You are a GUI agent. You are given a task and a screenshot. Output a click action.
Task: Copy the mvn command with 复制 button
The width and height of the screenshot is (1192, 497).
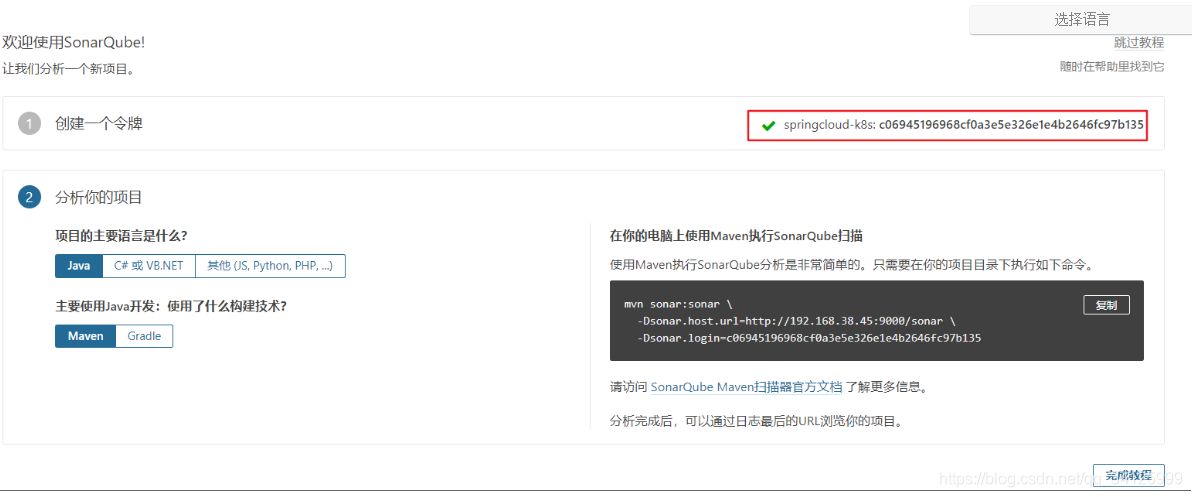click(1106, 305)
